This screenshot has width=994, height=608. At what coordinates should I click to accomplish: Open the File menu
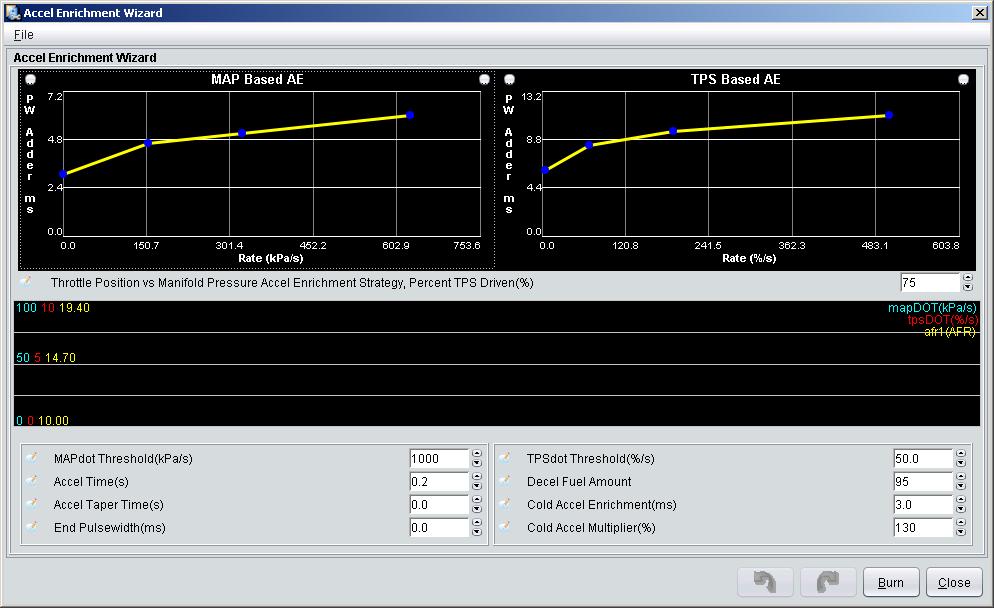24,35
